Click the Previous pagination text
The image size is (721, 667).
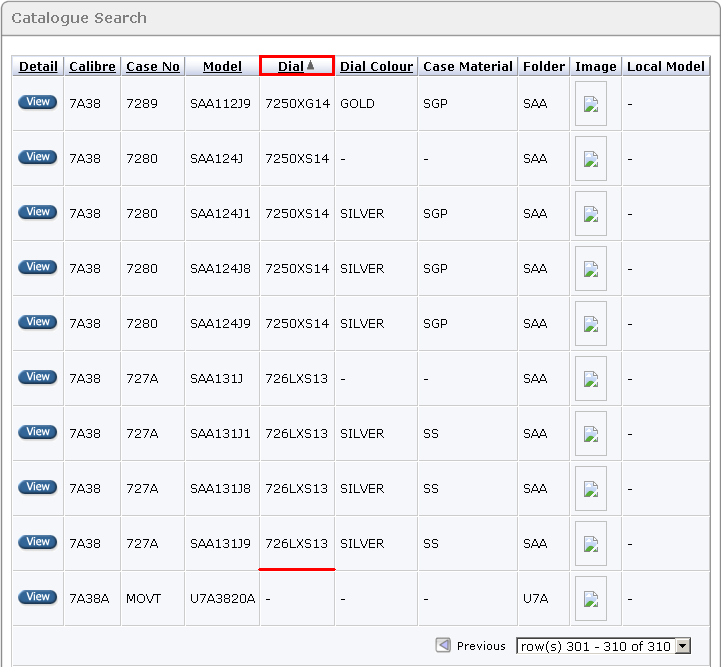(481, 646)
